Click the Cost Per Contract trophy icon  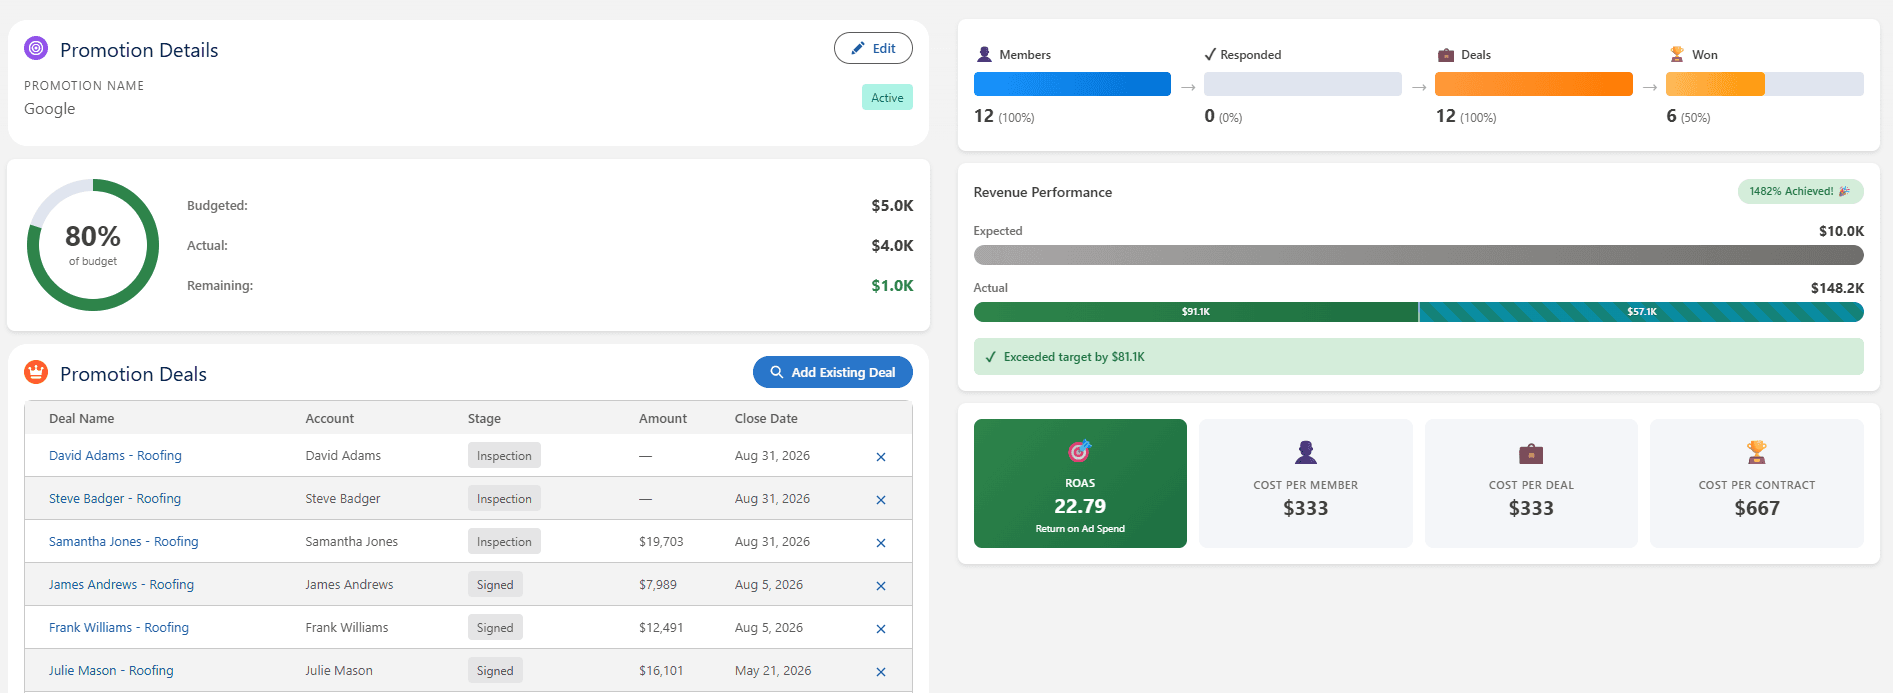pyautogui.click(x=1757, y=453)
